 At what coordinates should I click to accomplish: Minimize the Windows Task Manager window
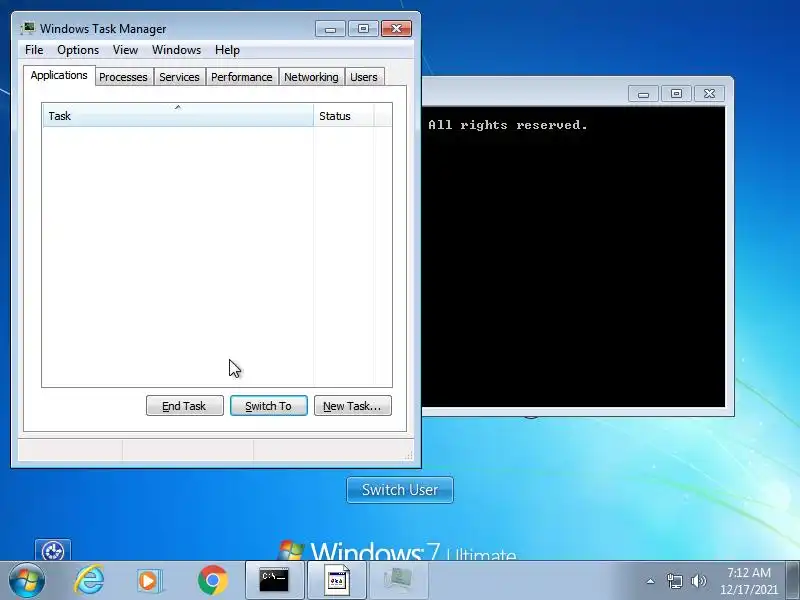[x=330, y=29]
